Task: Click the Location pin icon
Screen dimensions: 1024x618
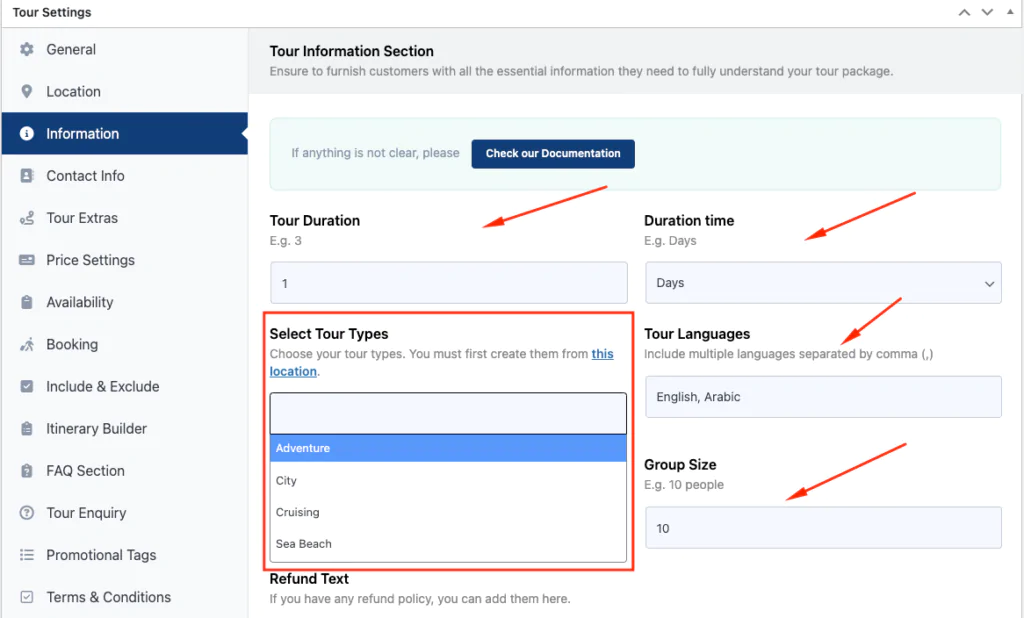Action: pyautogui.click(x=27, y=91)
